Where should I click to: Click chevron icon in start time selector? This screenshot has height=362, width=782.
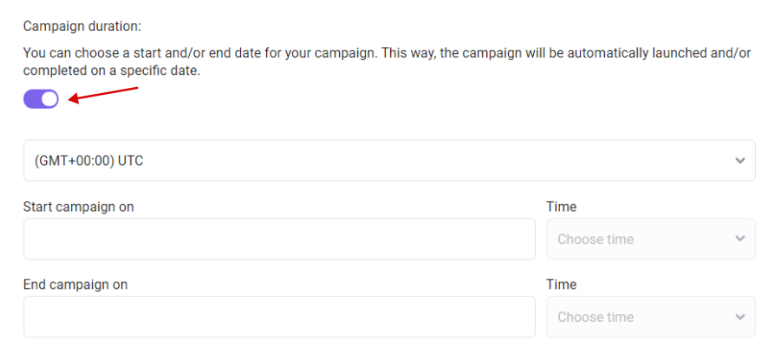pyautogui.click(x=740, y=238)
